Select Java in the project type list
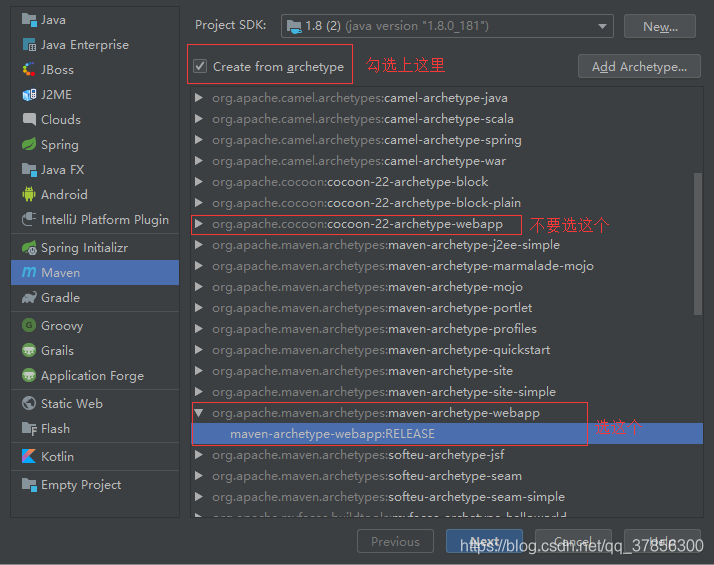The image size is (714, 565). tap(95, 20)
